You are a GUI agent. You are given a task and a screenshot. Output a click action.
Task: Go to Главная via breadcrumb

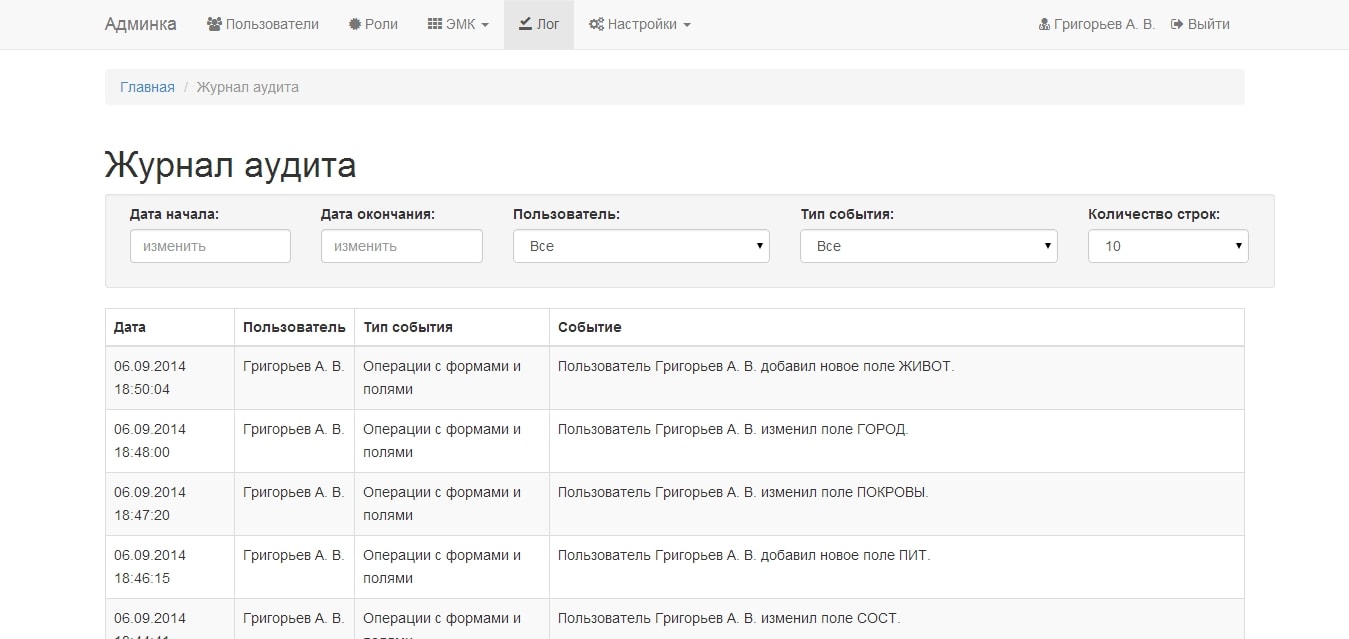click(x=147, y=87)
